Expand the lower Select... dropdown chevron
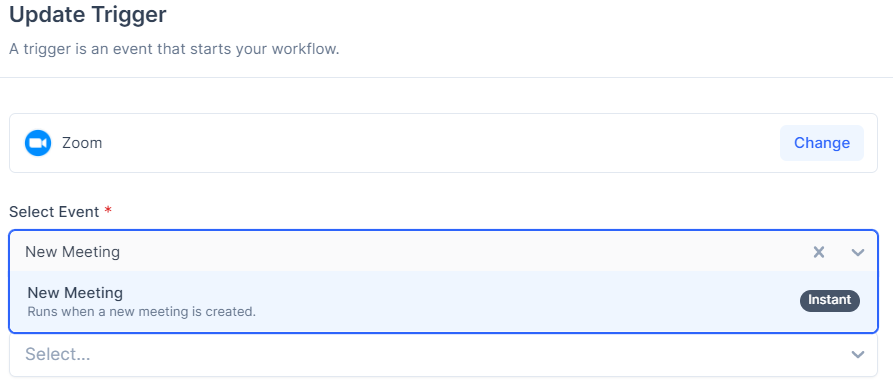The width and height of the screenshot is (893, 388). pos(858,354)
